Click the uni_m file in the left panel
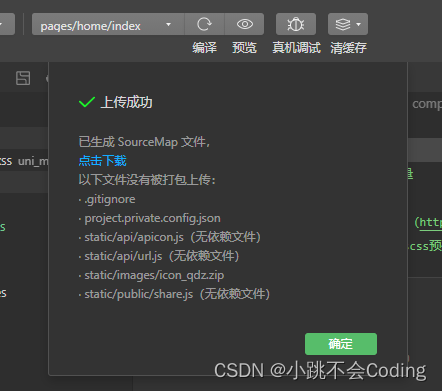Viewport: 442px width, 391px height. 33,161
